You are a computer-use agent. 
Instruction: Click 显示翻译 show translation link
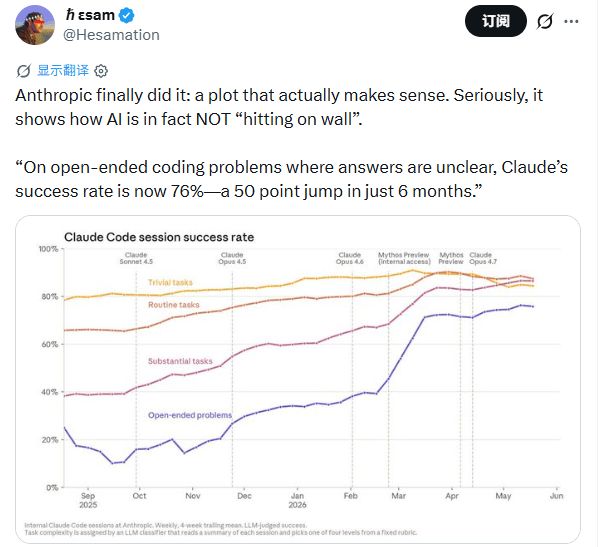63,70
